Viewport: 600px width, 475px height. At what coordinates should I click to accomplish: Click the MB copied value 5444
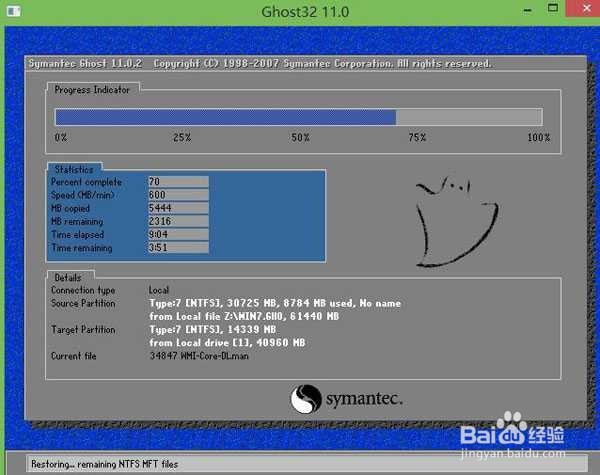tap(178, 208)
